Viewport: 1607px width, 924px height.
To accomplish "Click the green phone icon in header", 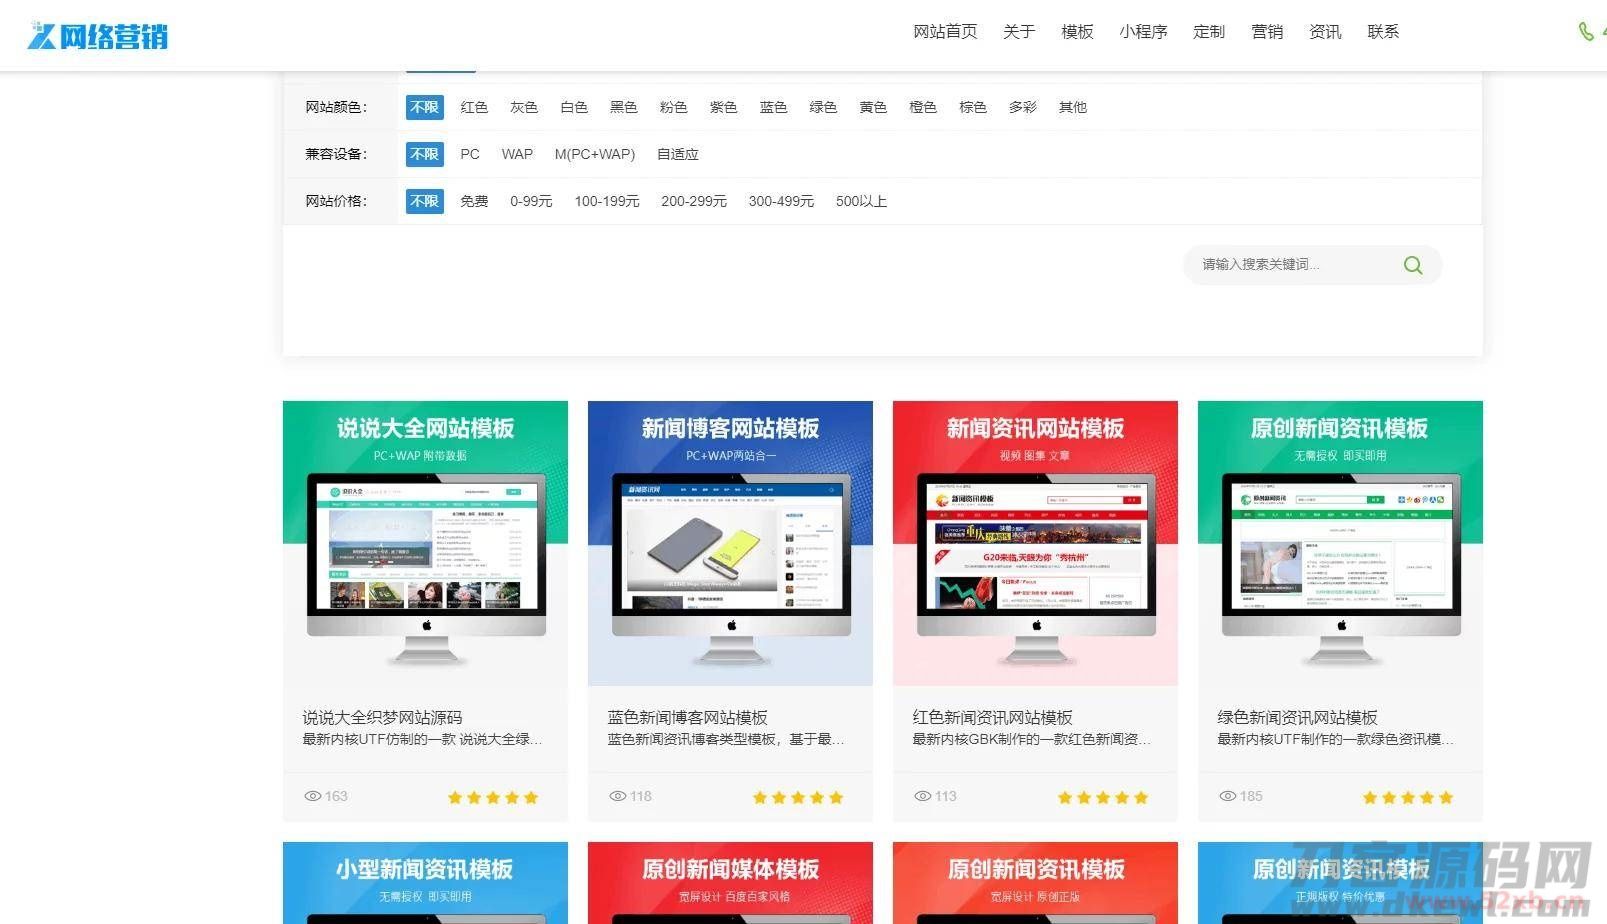I will [x=1586, y=31].
